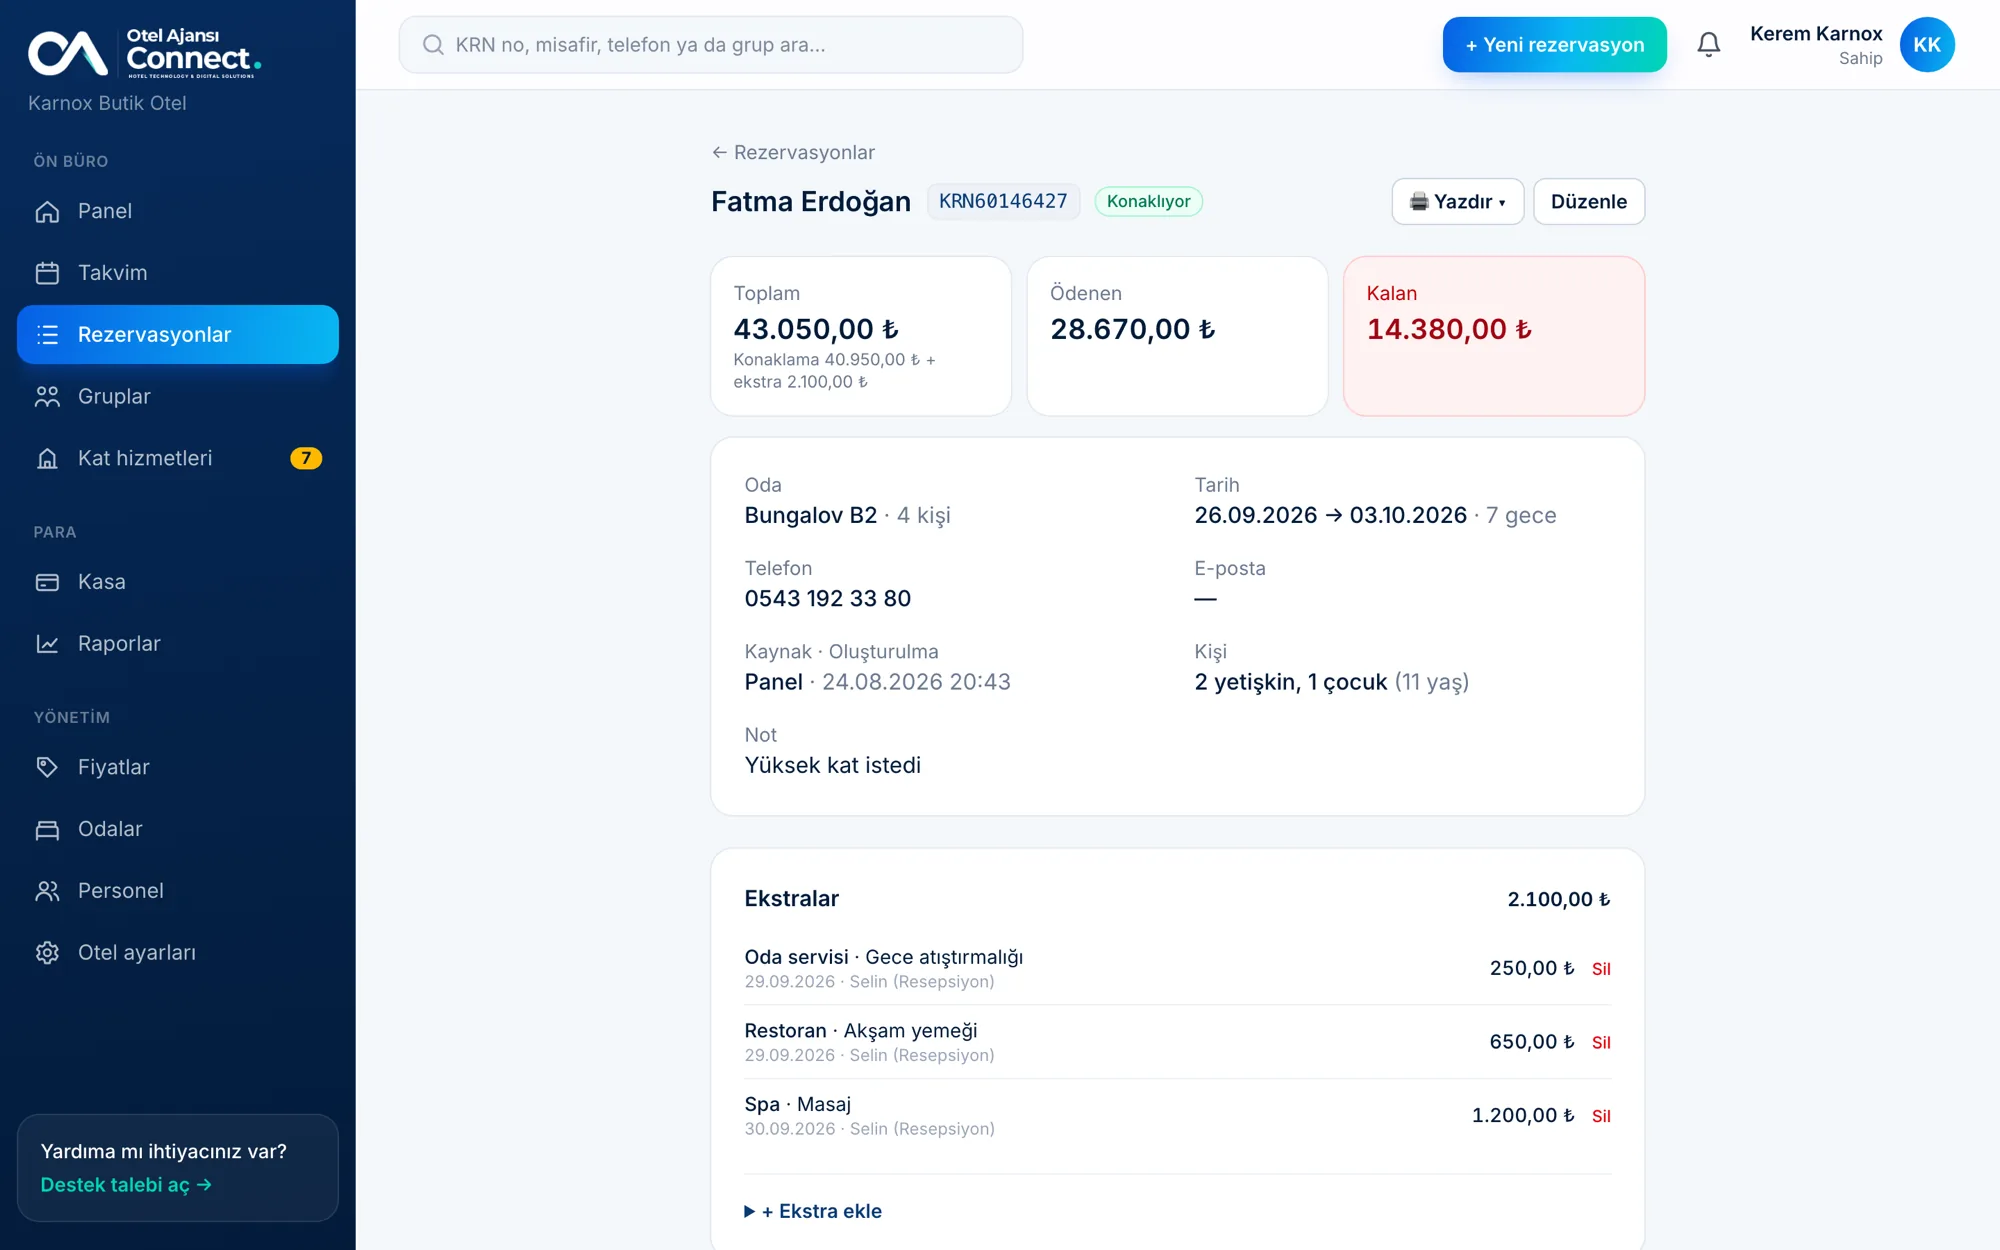Click the Yeni rezervasyon button
2000x1250 pixels.
pos(1554,45)
